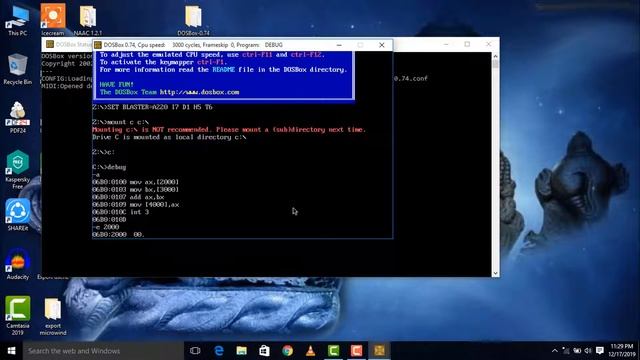Click the Search the web and Windows box
Image resolution: width=640 pixels, height=360 pixels.
click(103, 351)
